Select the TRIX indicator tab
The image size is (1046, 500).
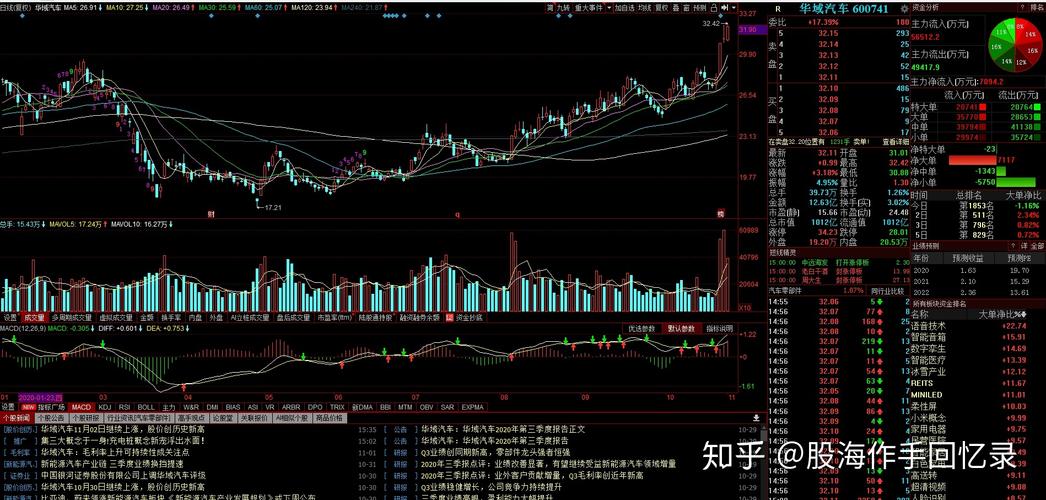338,407
